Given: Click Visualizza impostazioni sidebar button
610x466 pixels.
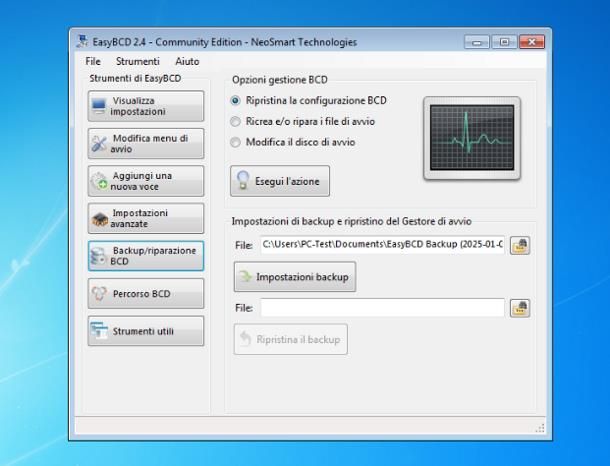Looking at the screenshot, I should tap(146, 106).
